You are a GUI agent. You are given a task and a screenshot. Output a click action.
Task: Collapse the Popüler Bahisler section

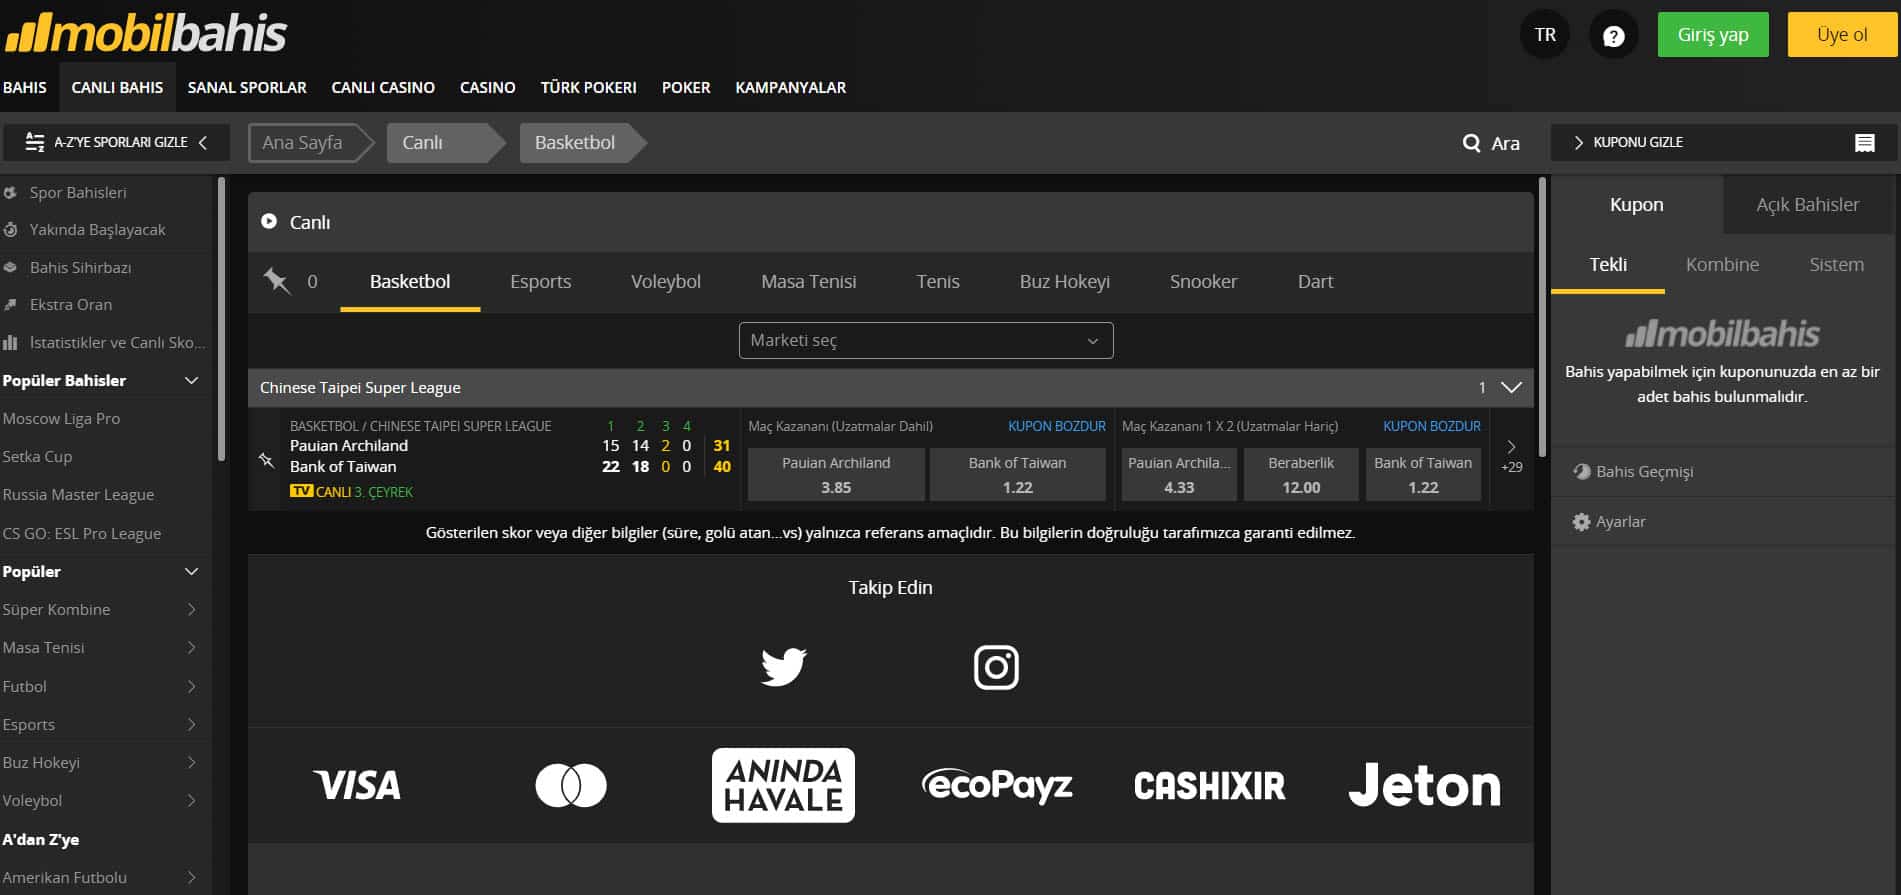[192, 380]
